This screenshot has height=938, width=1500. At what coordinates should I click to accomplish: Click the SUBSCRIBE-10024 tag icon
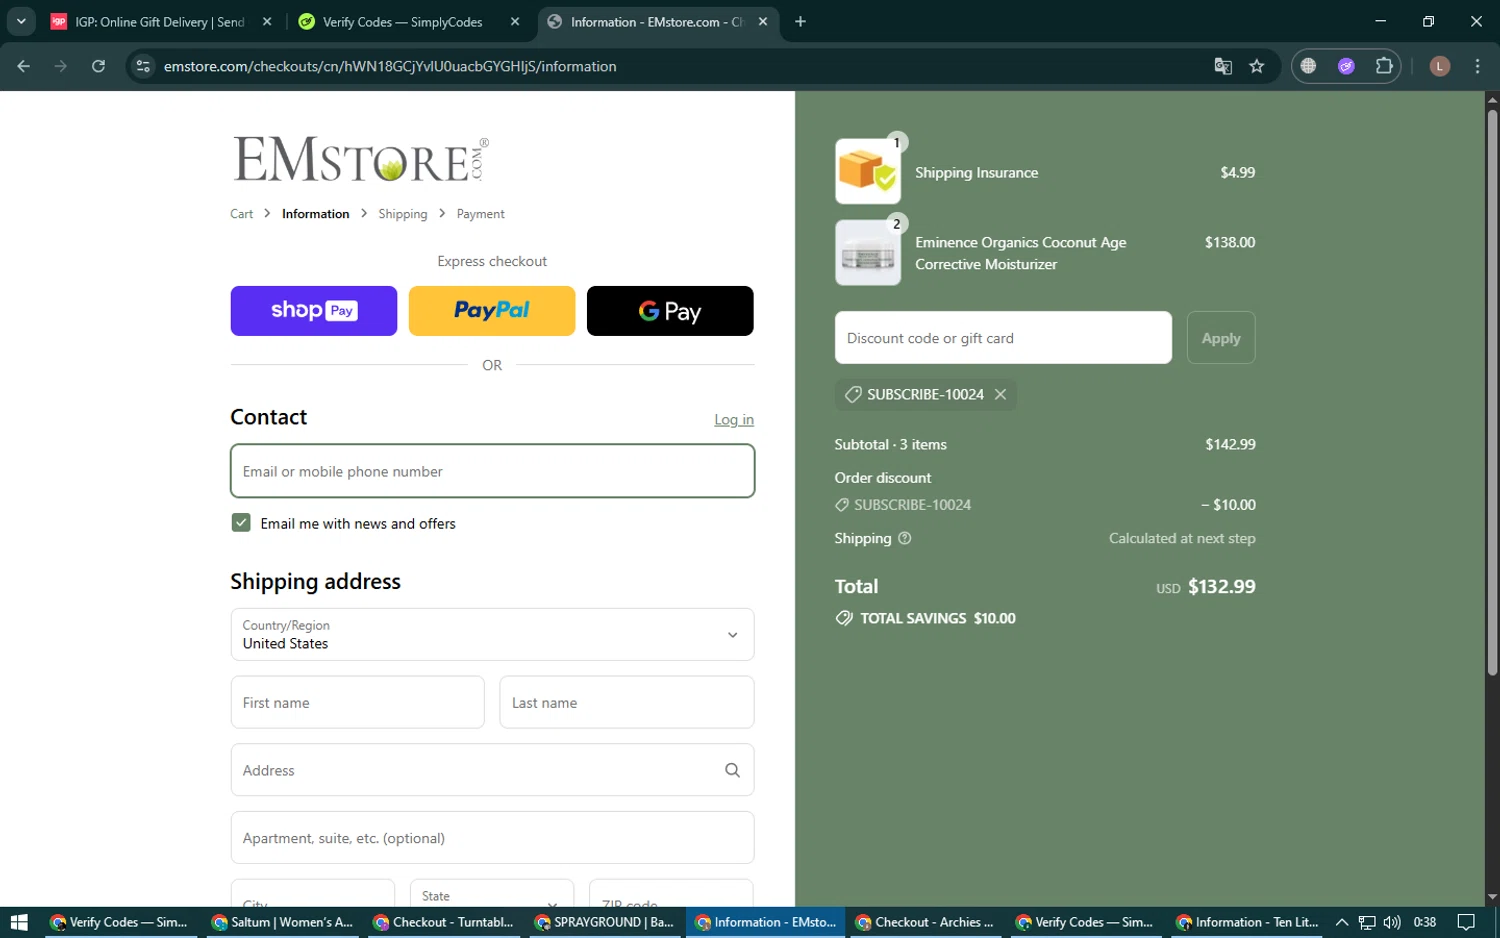[x=853, y=395]
